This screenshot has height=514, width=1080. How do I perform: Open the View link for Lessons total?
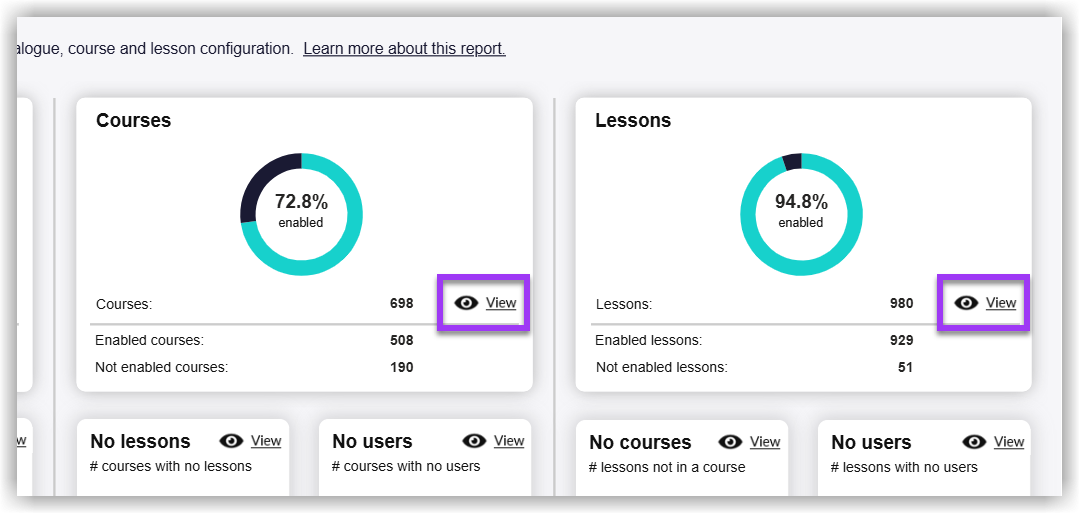[1001, 303]
